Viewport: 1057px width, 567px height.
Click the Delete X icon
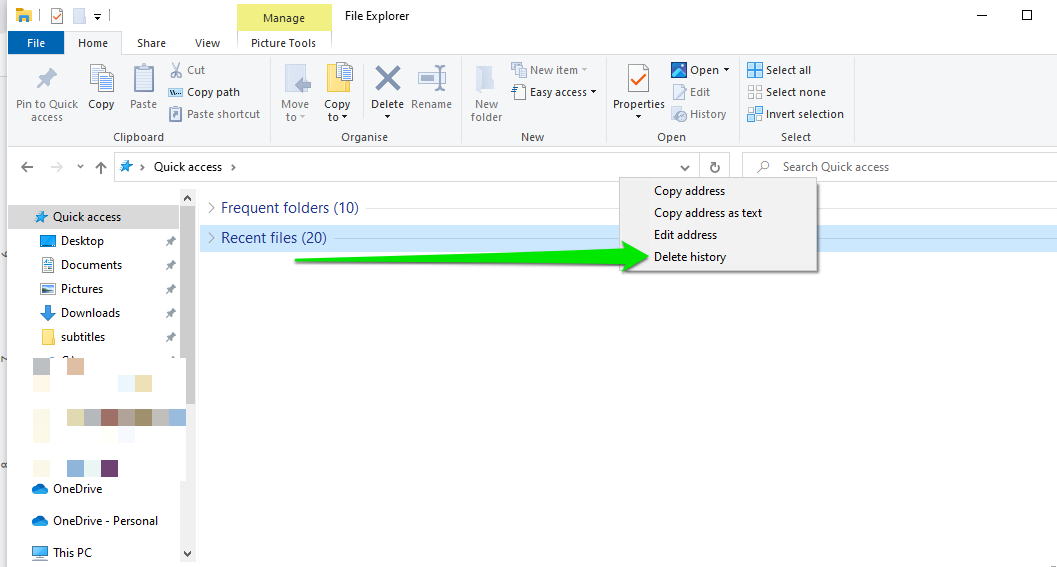388,79
